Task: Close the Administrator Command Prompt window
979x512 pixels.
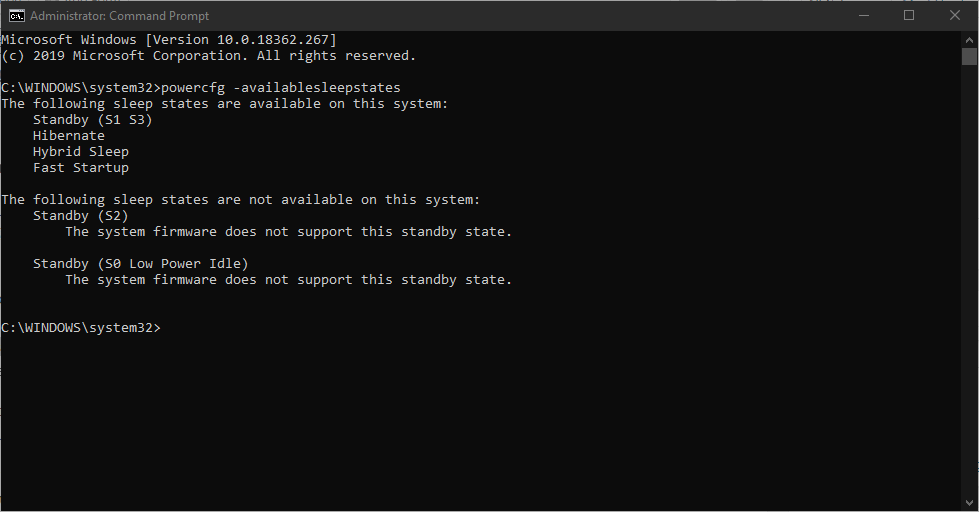Action: point(955,16)
